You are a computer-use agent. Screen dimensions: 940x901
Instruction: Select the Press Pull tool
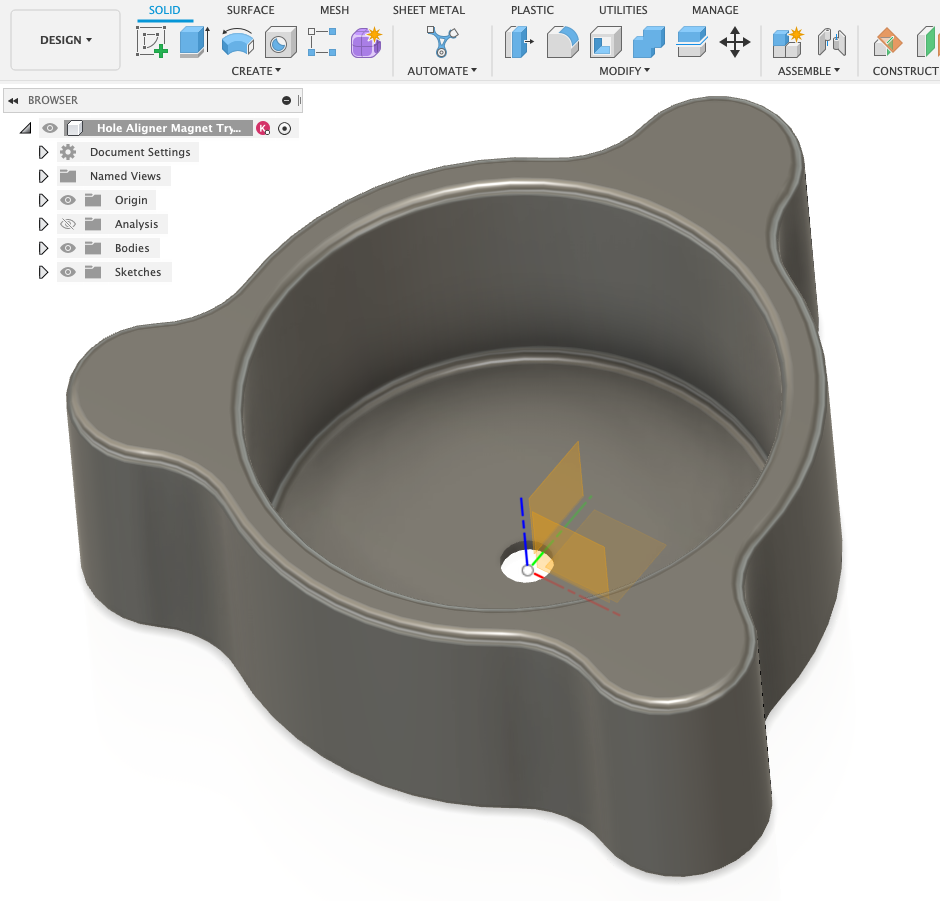tap(519, 42)
